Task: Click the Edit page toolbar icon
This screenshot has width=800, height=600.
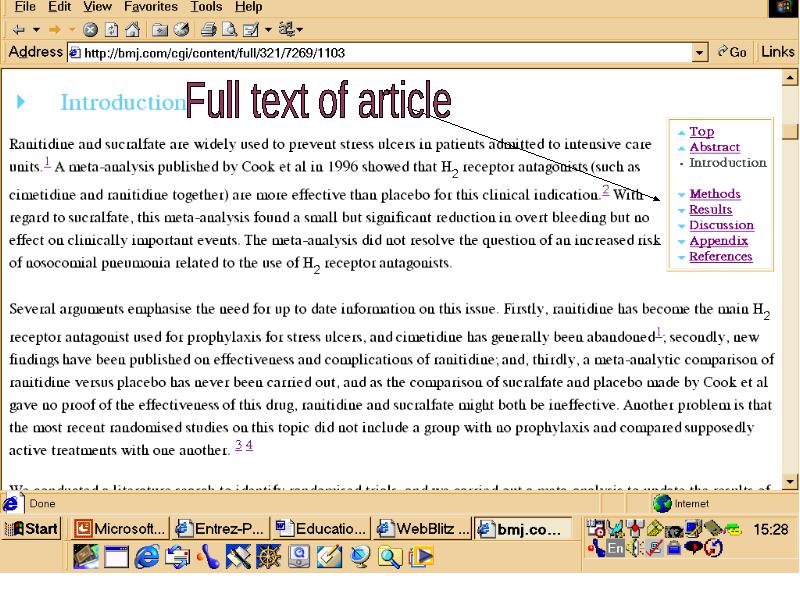Action: (x=251, y=30)
